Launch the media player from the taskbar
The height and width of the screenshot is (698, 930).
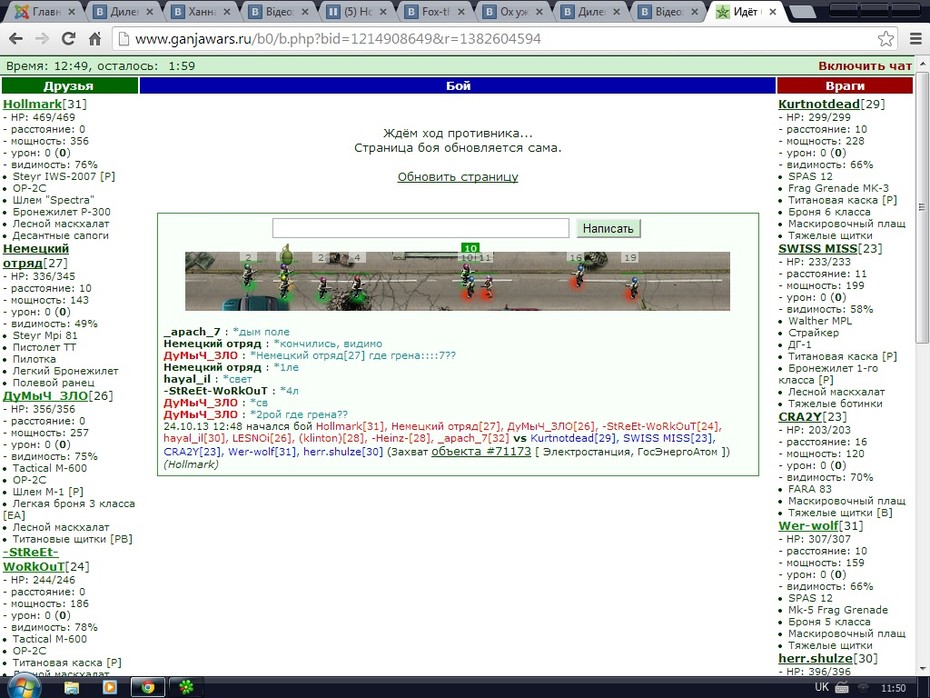pyautogui.click(x=110, y=687)
